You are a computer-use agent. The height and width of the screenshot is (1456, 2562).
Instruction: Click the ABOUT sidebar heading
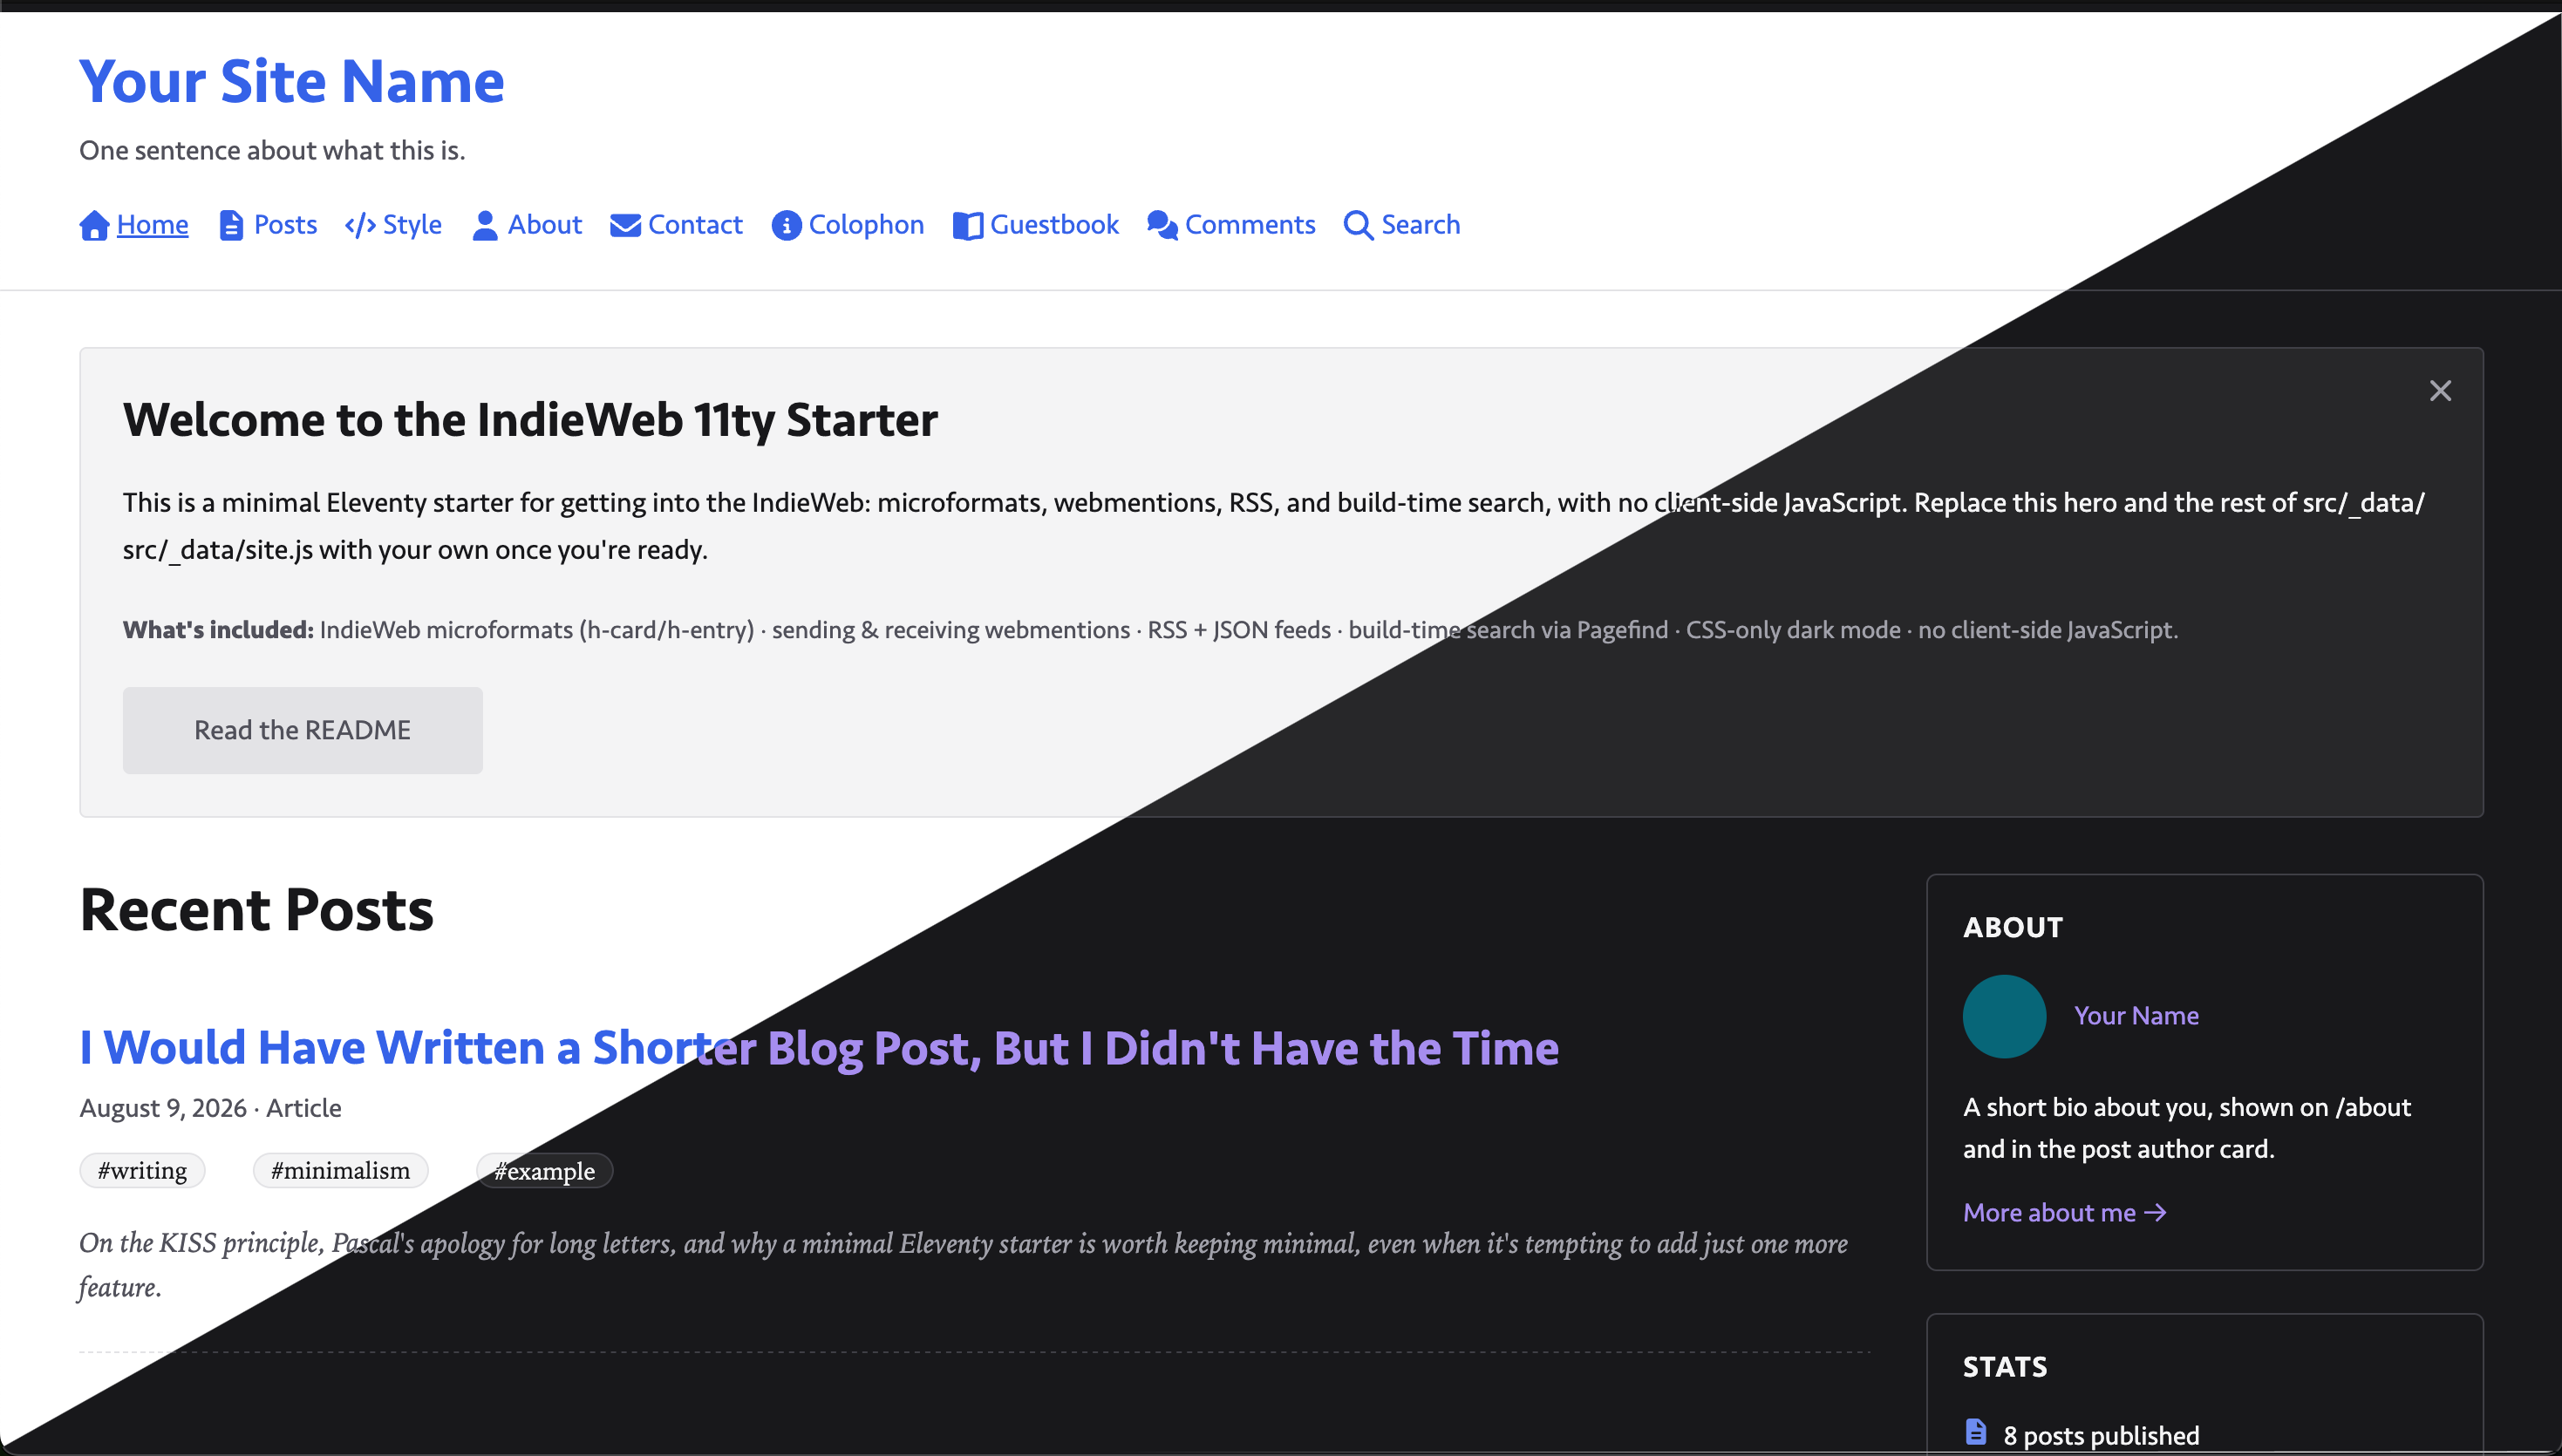click(x=2012, y=927)
